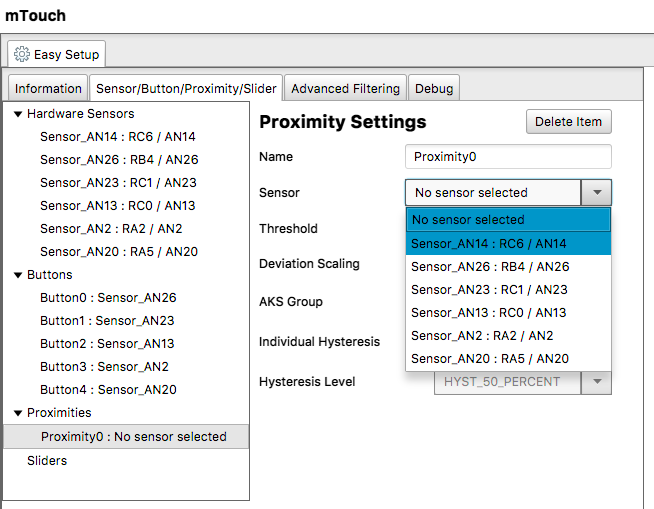Select Sensor_AN2 : RA2 / AN2 in tree
This screenshot has width=654, height=509.
111,229
